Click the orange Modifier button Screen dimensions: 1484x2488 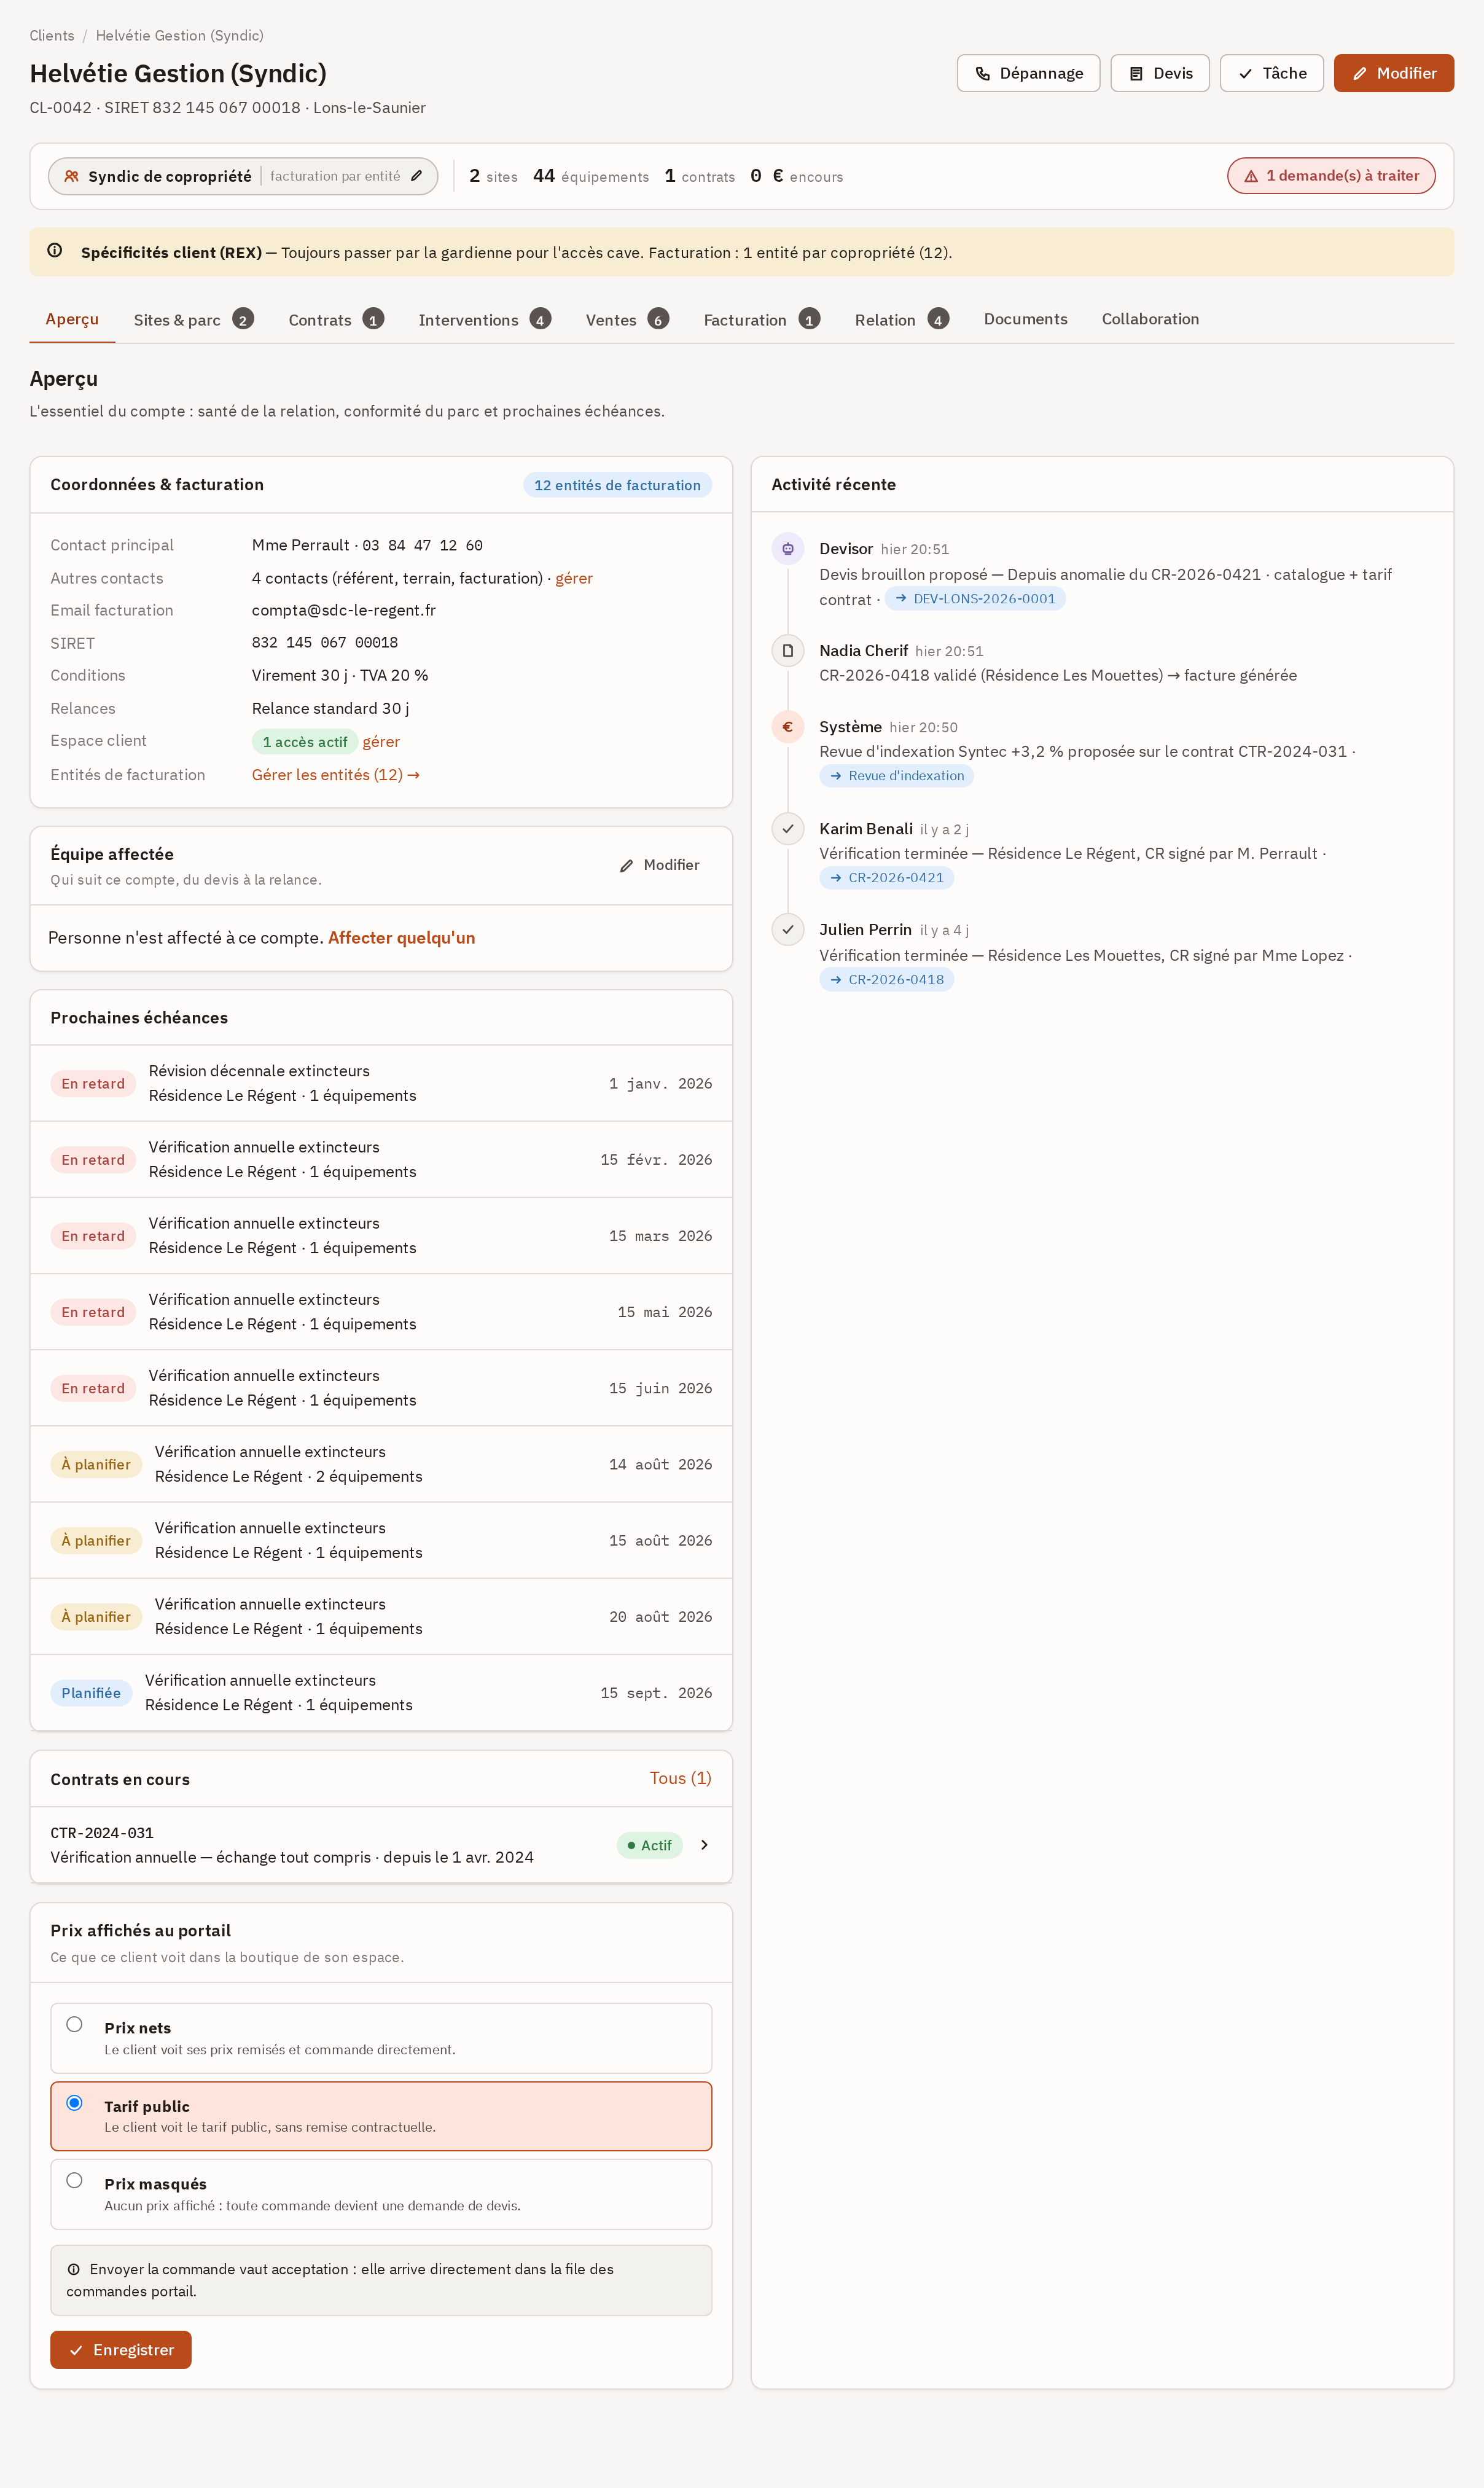pyautogui.click(x=1393, y=73)
